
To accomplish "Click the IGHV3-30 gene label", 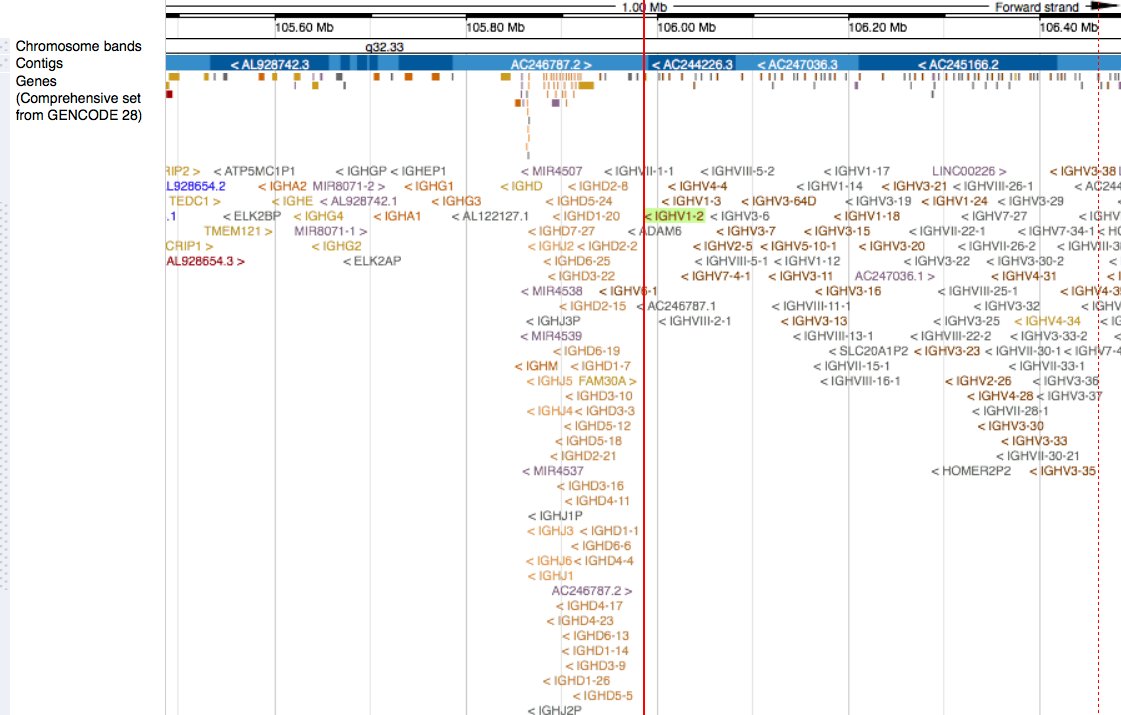I will pyautogui.click(x=1011, y=426).
